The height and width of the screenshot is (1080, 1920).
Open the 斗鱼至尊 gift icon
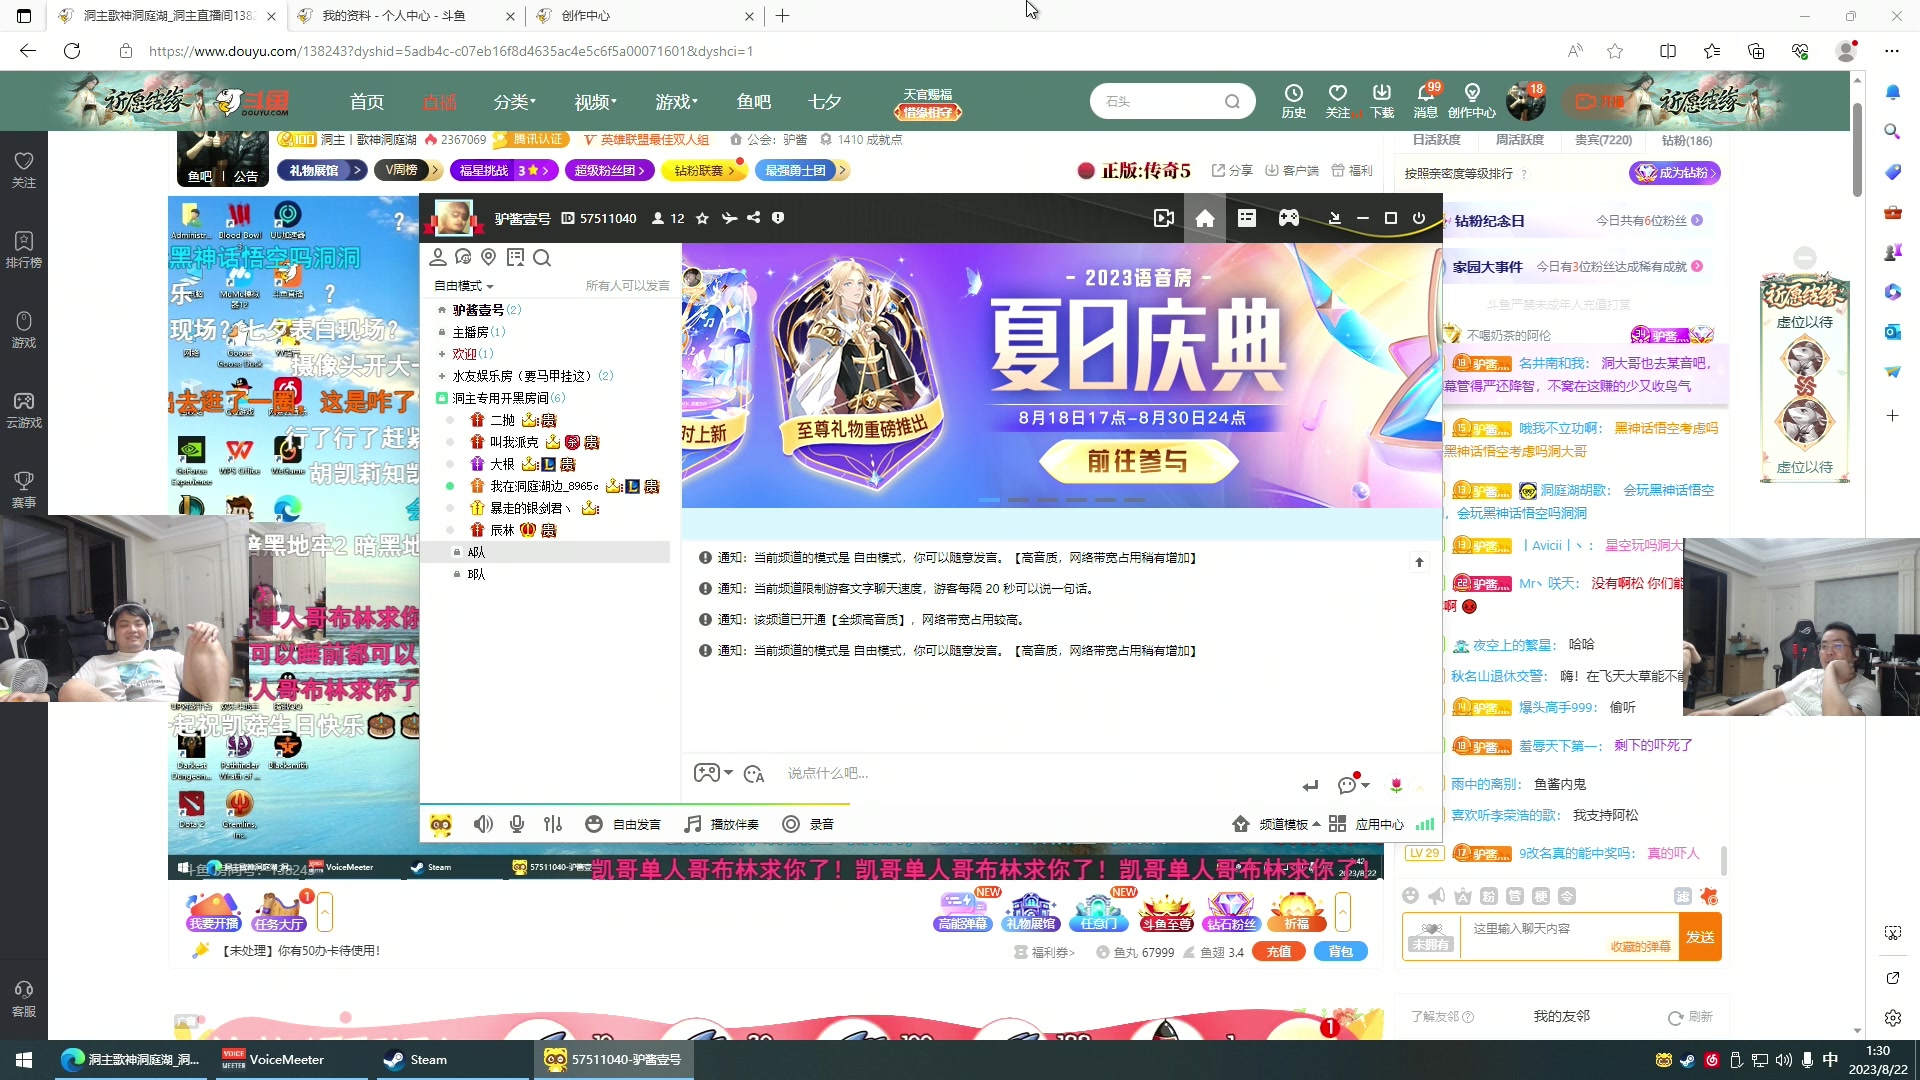(x=1167, y=912)
